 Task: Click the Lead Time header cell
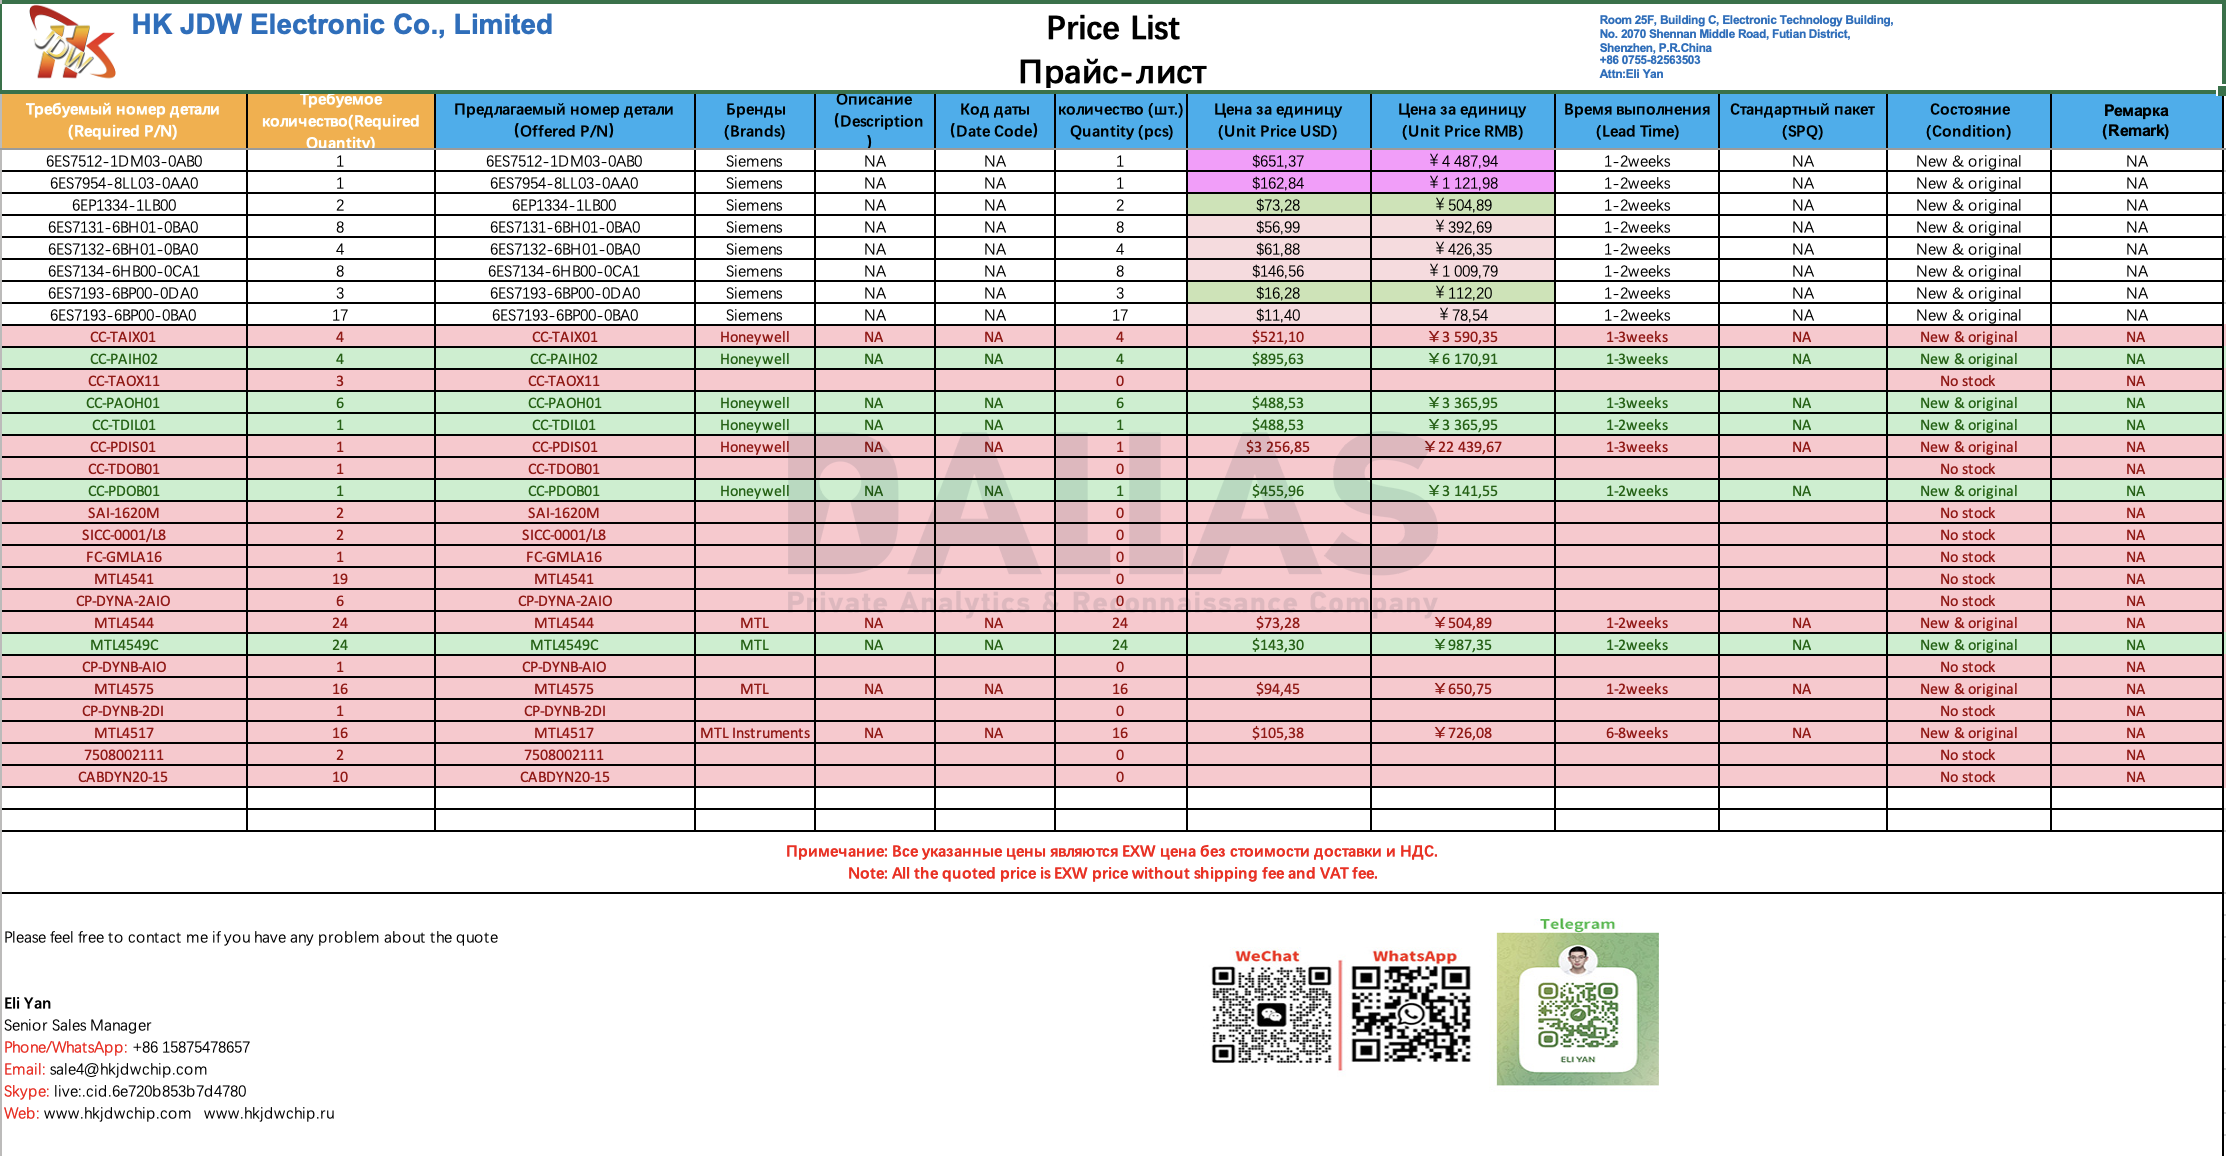point(1636,120)
